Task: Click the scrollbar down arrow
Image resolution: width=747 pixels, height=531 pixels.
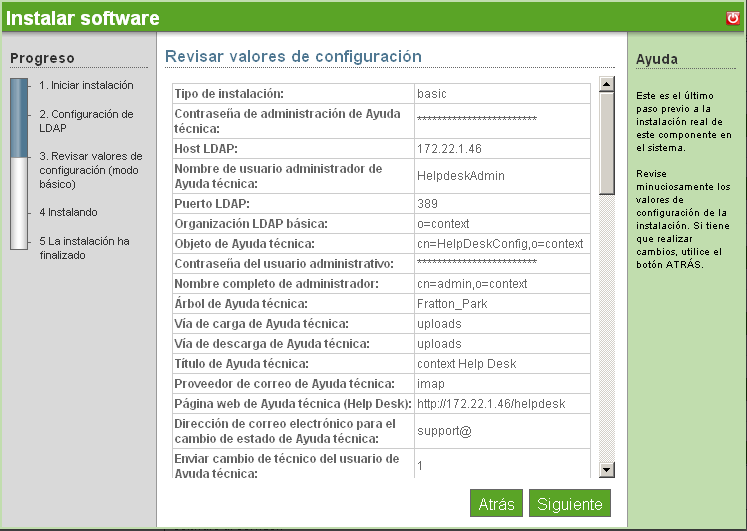Action: point(606,470)
